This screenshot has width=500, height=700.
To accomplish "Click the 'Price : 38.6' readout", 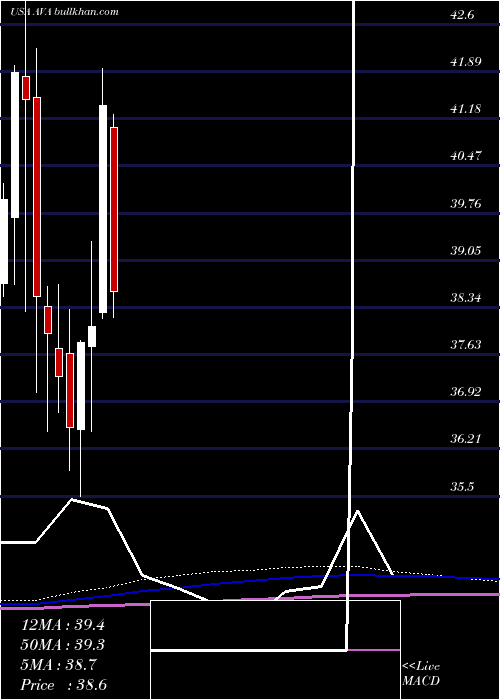I will coord(64,685).
